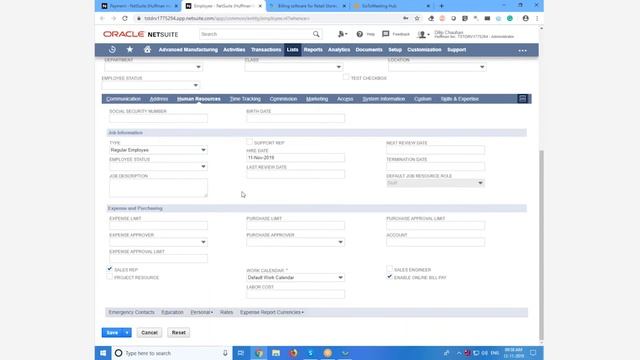Click the Save button
Image resolution: width=640 pixels, height=360 pixels.
click(x=112, y=333)
